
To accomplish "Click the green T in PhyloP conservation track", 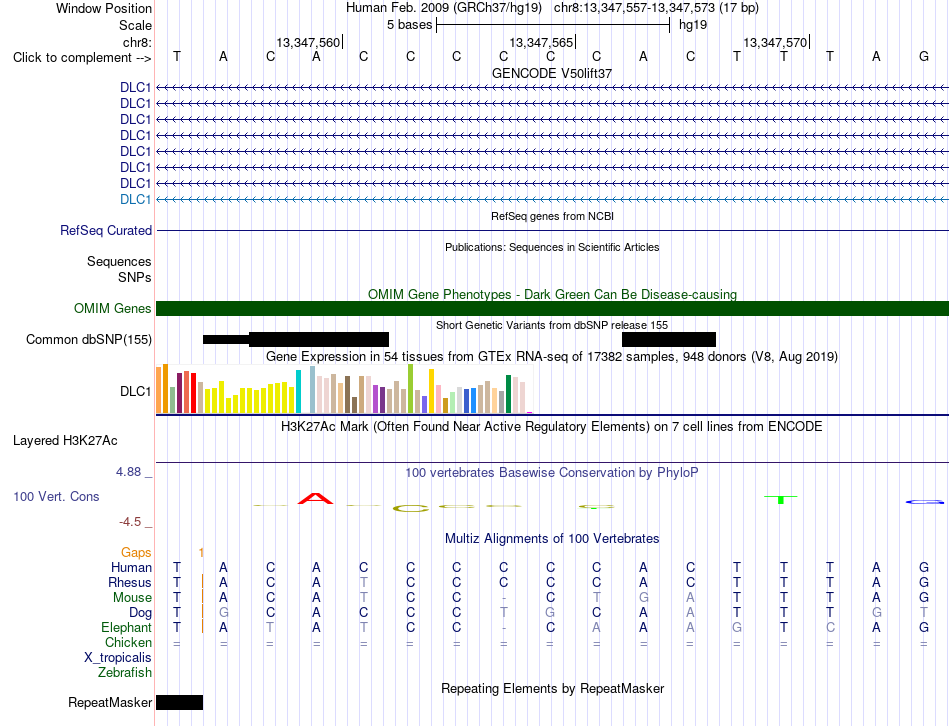I will (781, 499).
